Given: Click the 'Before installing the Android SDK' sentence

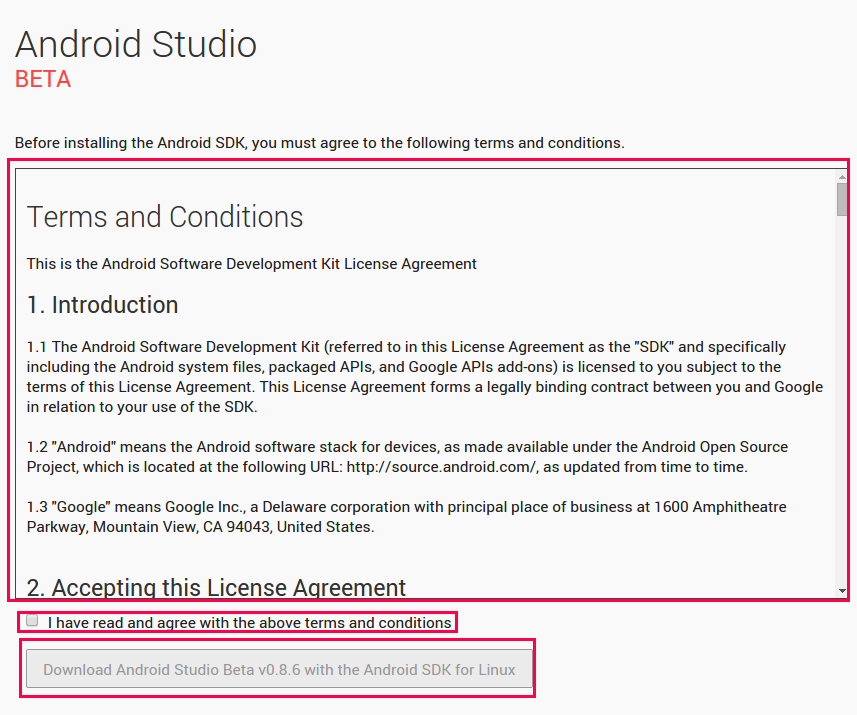Looking at the screenshot, I should 320,143.
